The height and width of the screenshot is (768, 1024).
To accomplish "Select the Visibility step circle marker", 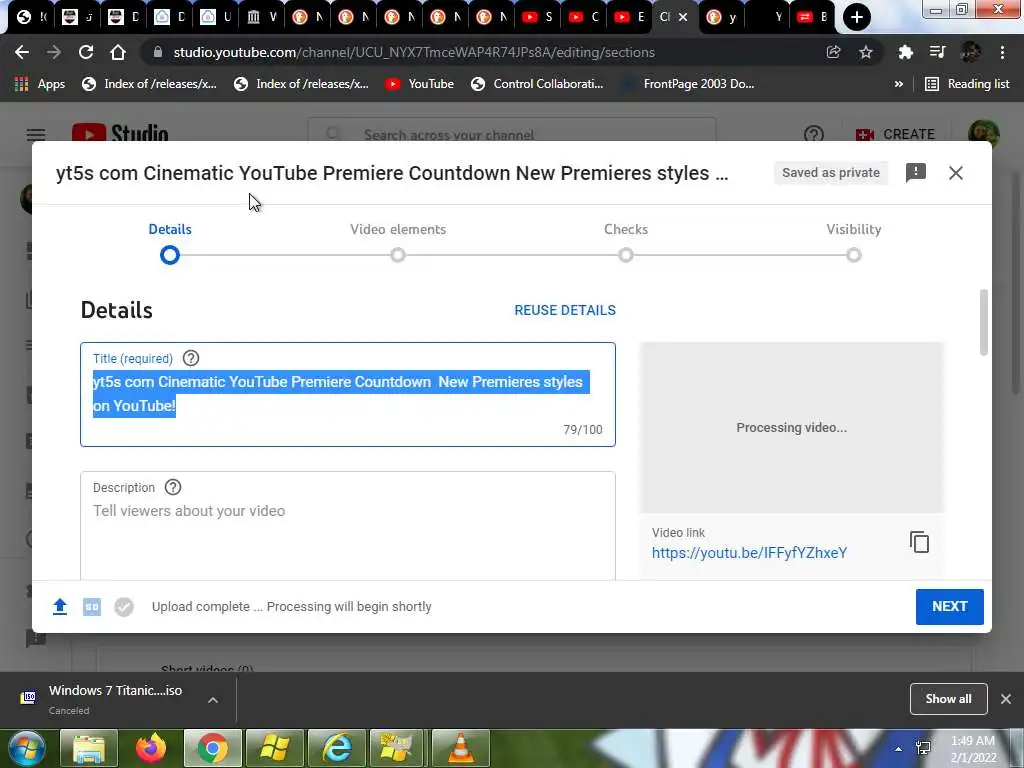I will 854,255.
